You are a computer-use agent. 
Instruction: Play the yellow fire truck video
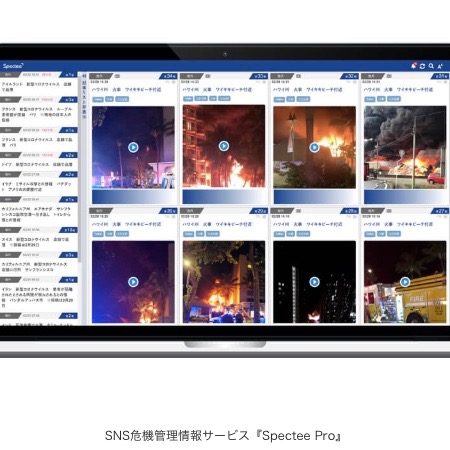[x=405, y=282]
